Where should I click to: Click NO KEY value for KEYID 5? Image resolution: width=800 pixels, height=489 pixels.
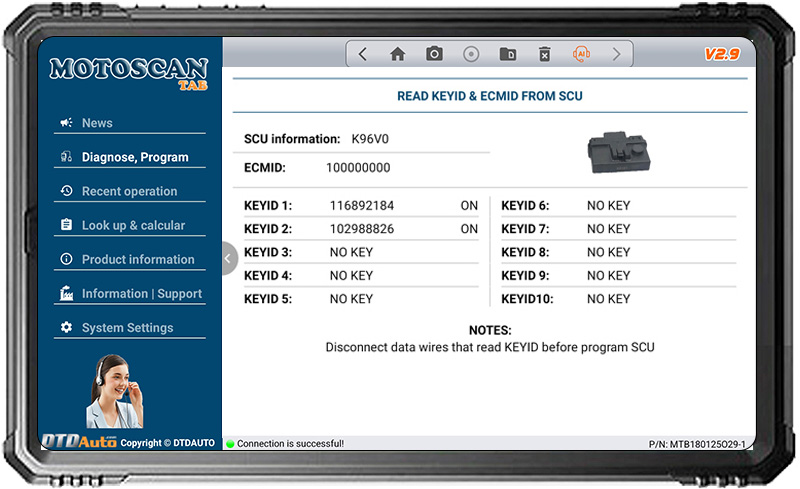click(x=352, y=299)
